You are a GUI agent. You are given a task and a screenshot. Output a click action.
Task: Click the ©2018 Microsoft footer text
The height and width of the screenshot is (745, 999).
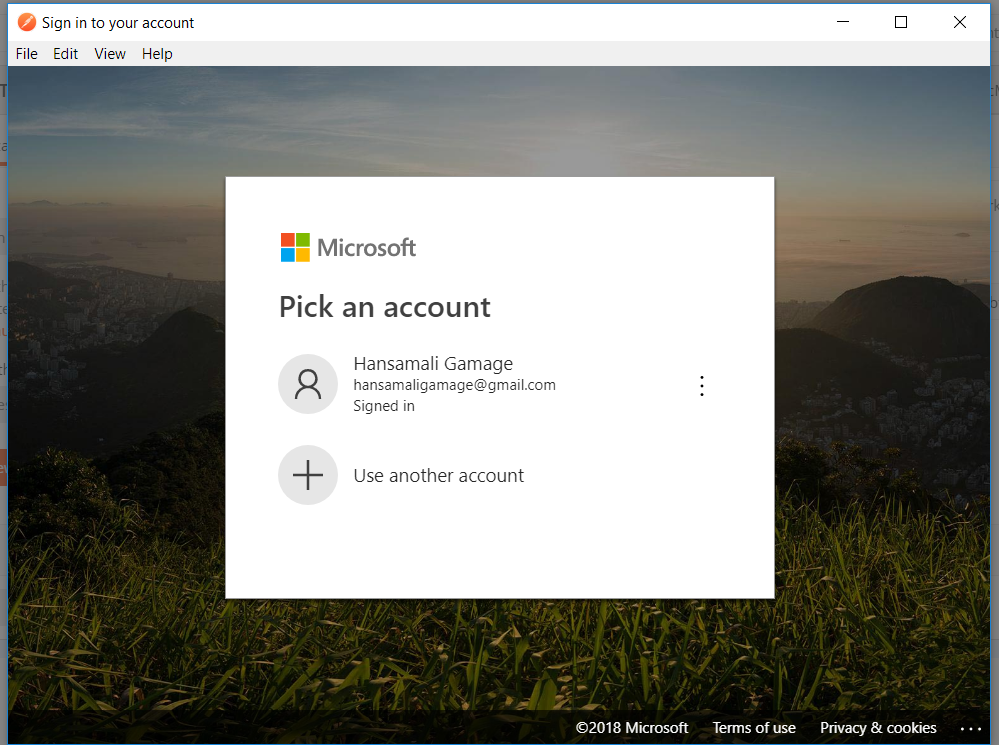click(x=632, y=728)
